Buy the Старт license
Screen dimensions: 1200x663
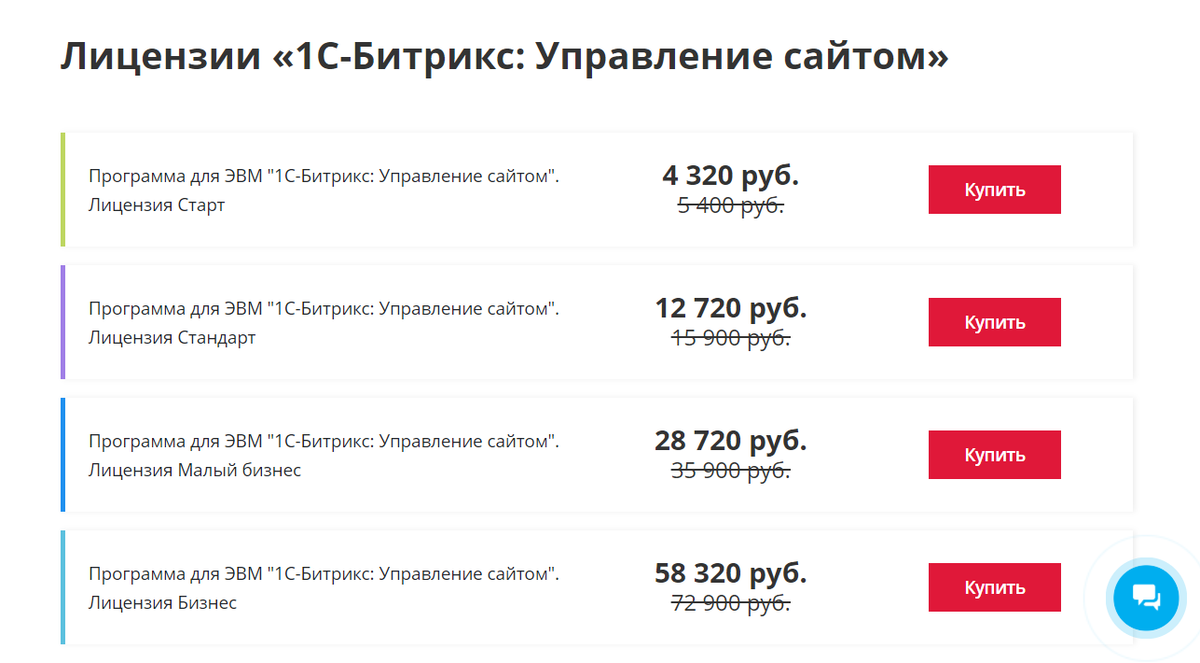pyautogui.click(x=994, y=189)
